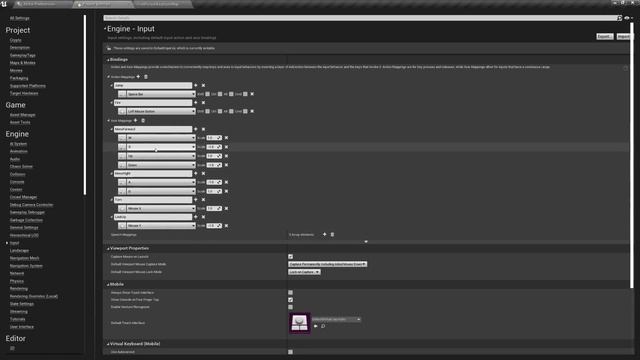Screen dimensions: 640x360
Task: Add a key binding to the Fire action
Action: point(196,102)
